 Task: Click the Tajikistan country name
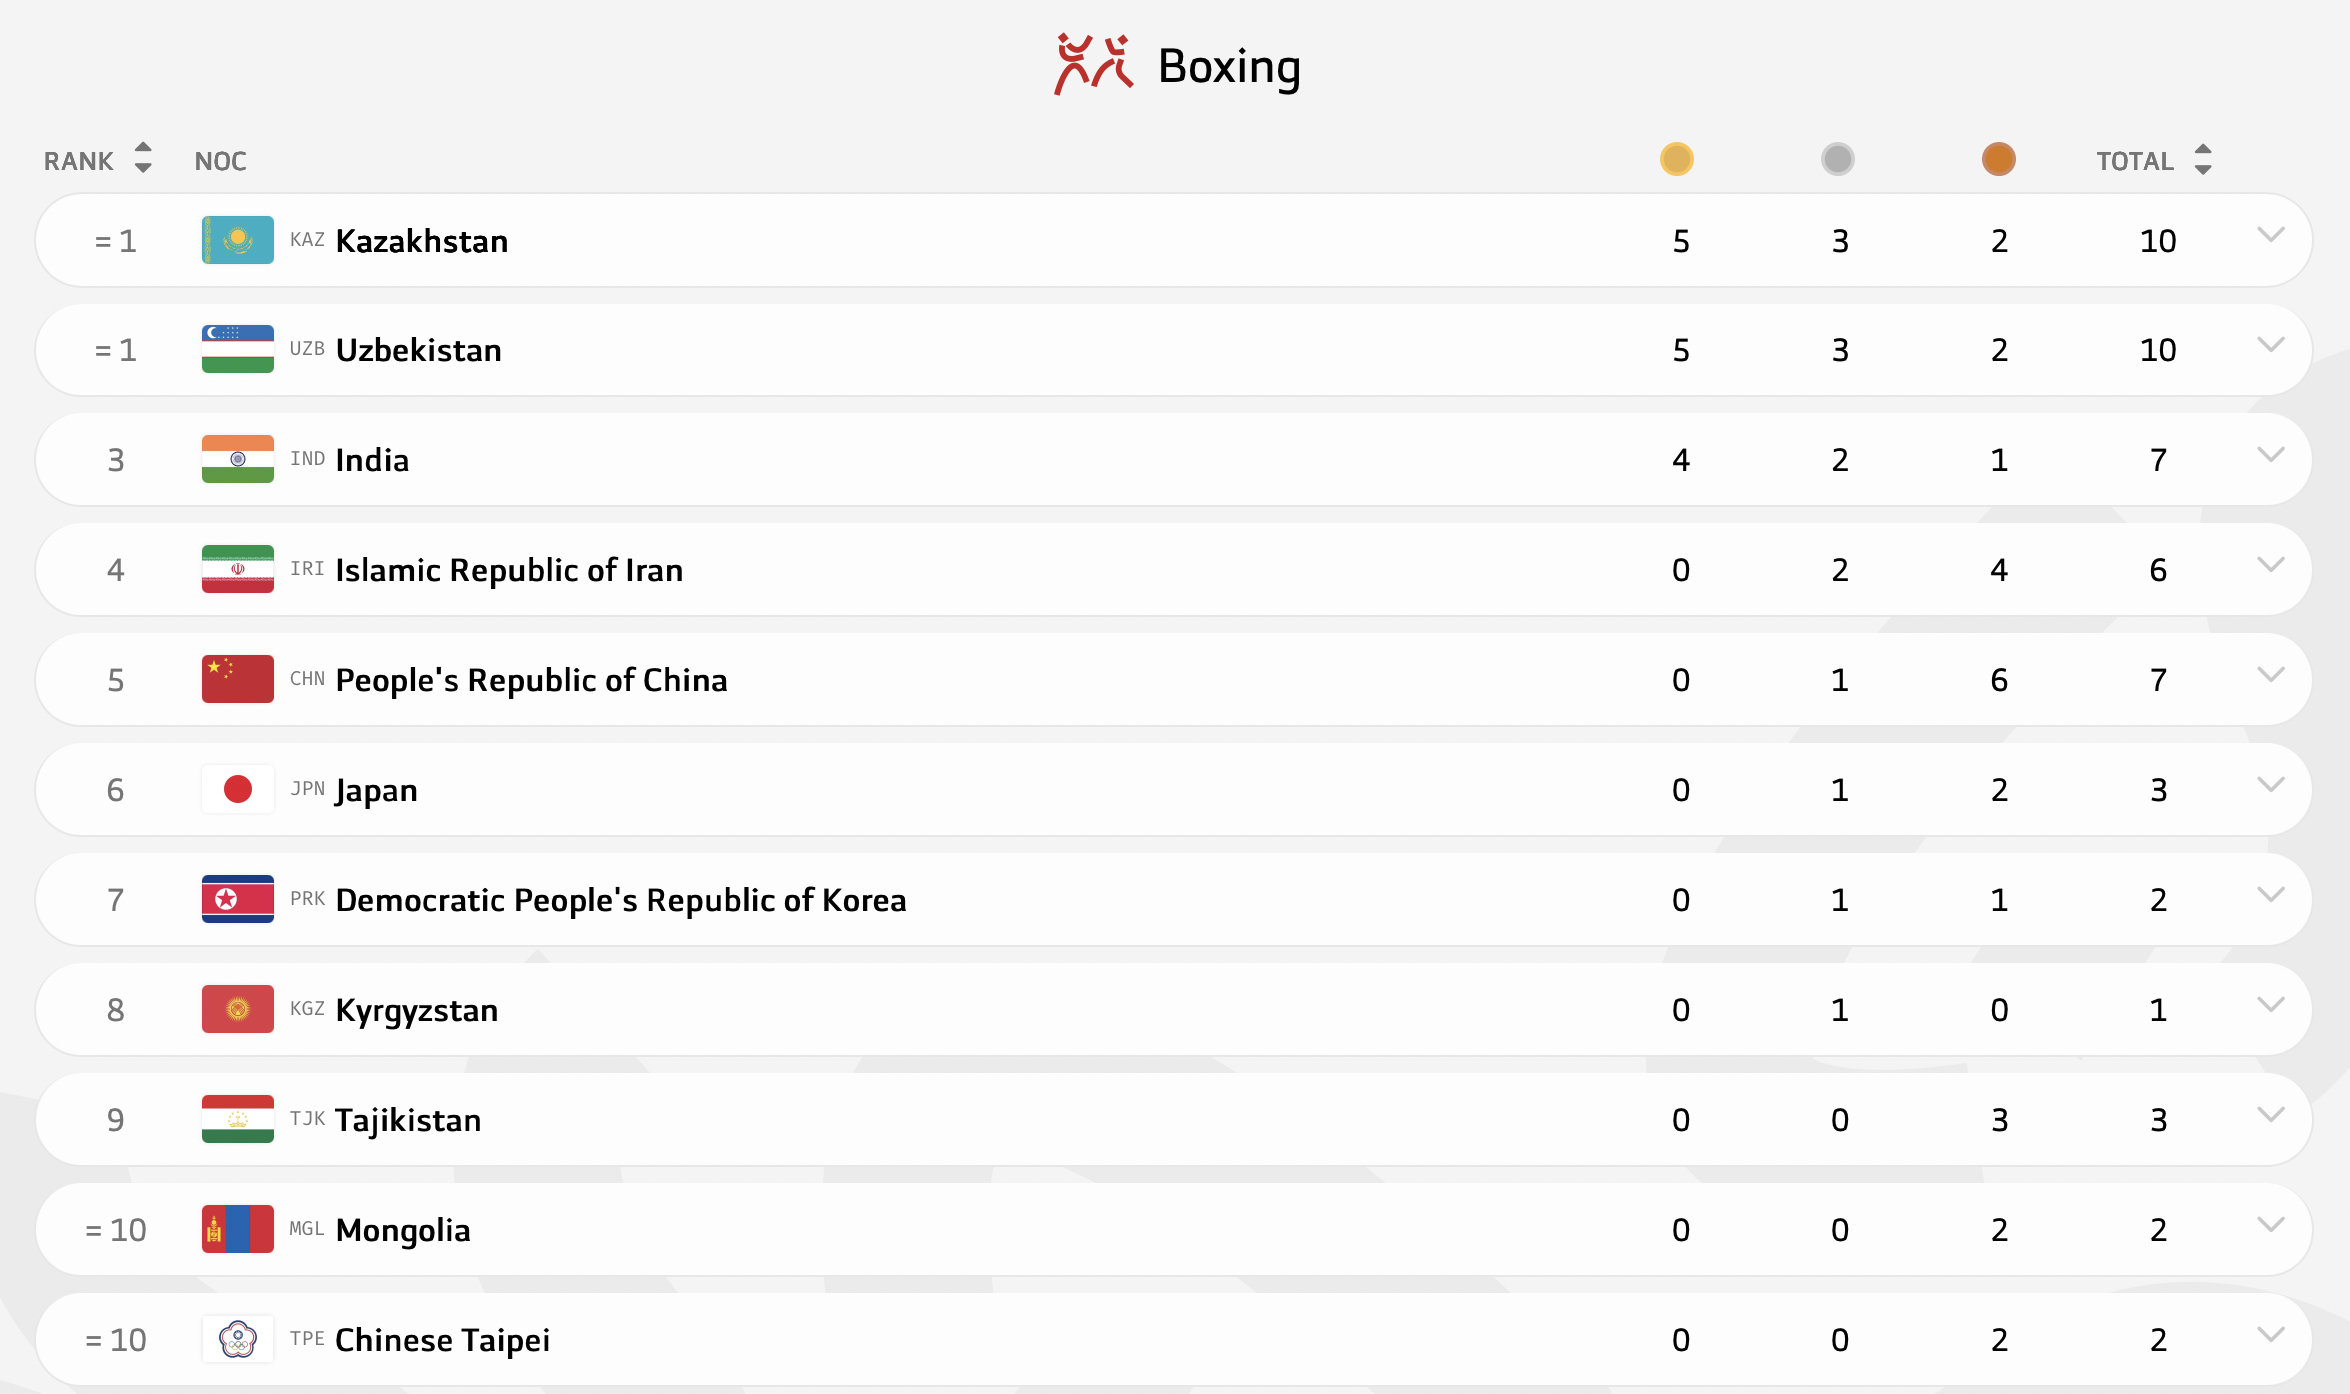(x=408, y=1120)
